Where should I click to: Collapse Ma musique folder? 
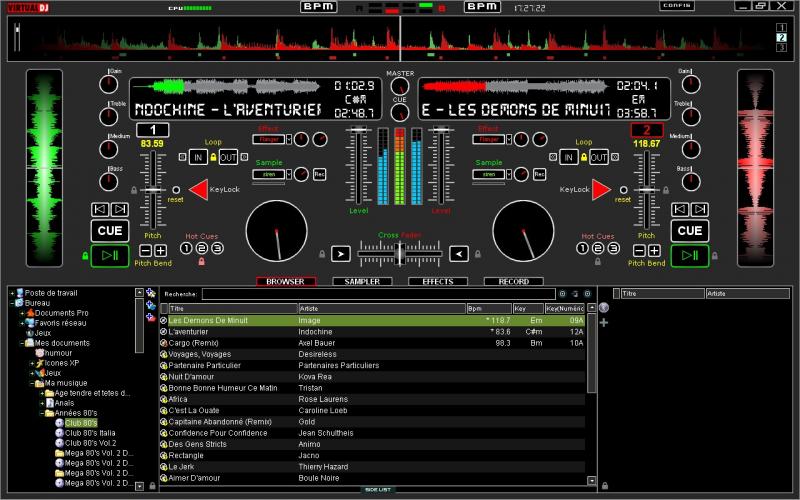coord(32,383)
